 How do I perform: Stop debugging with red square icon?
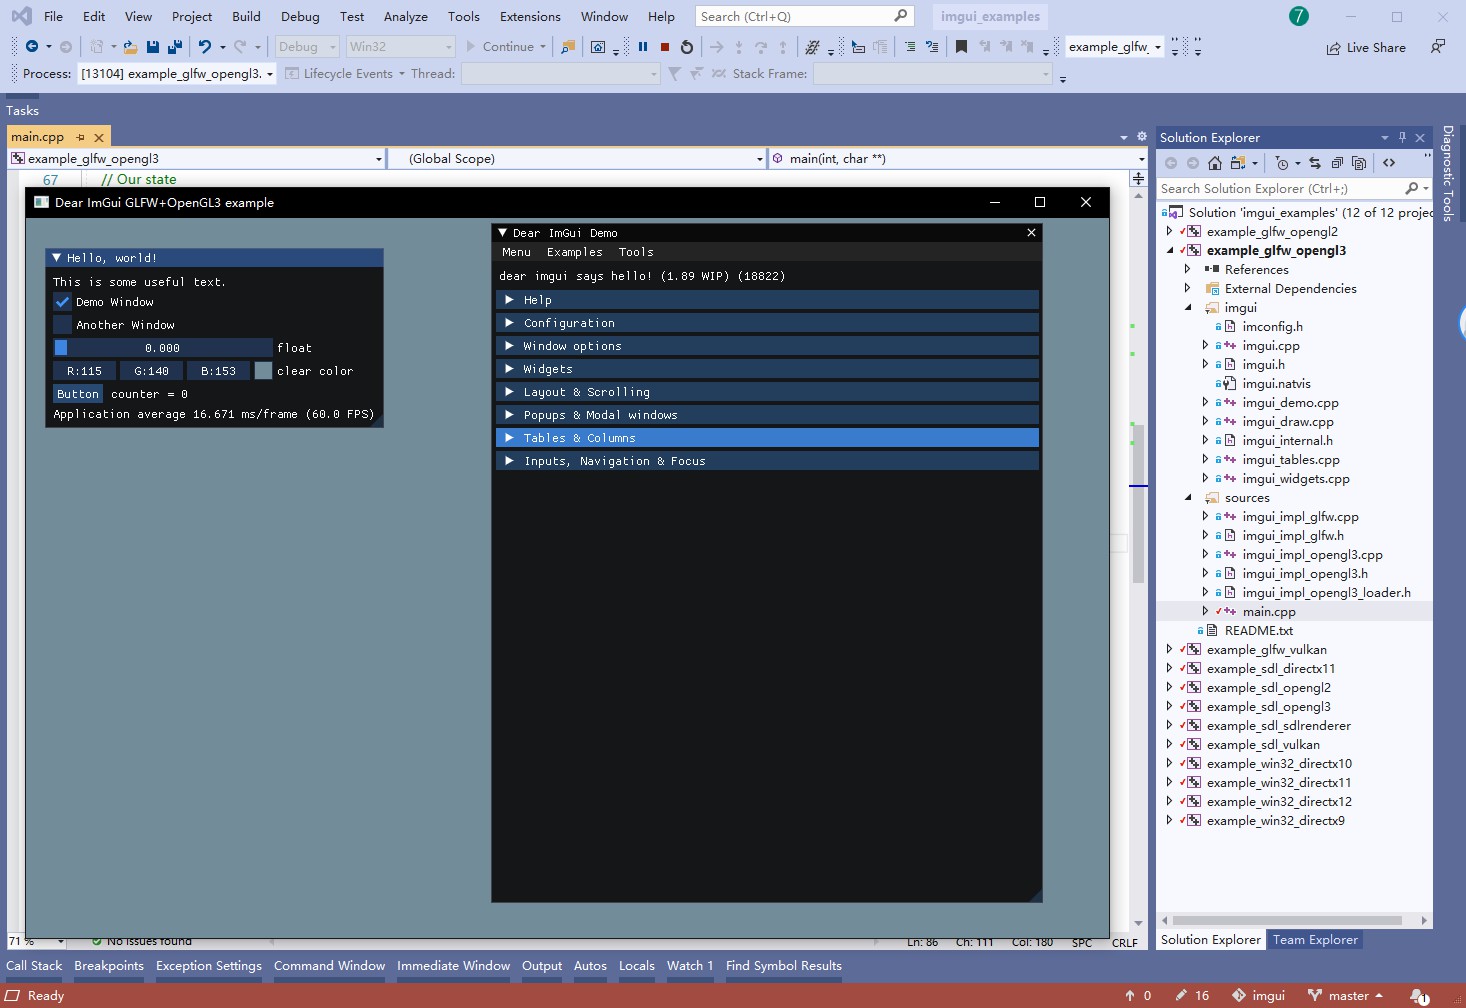[665, 47]
